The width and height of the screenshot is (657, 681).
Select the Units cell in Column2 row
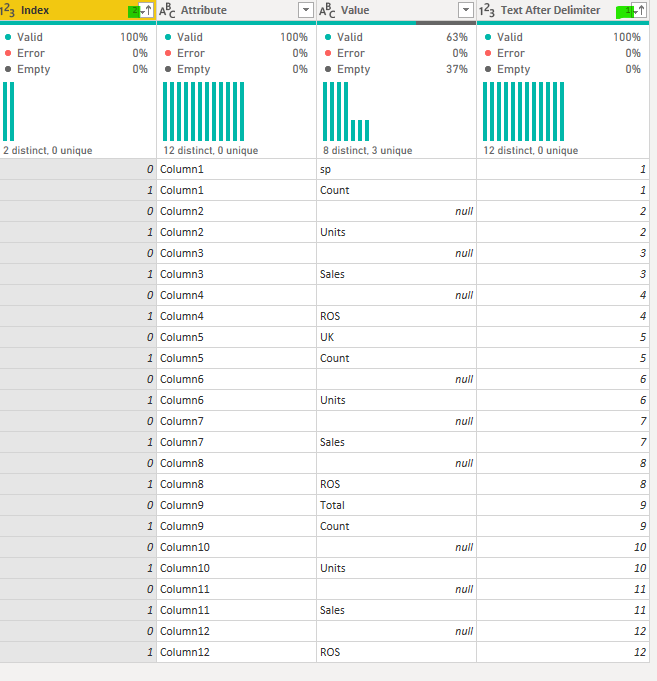[396, 232]
